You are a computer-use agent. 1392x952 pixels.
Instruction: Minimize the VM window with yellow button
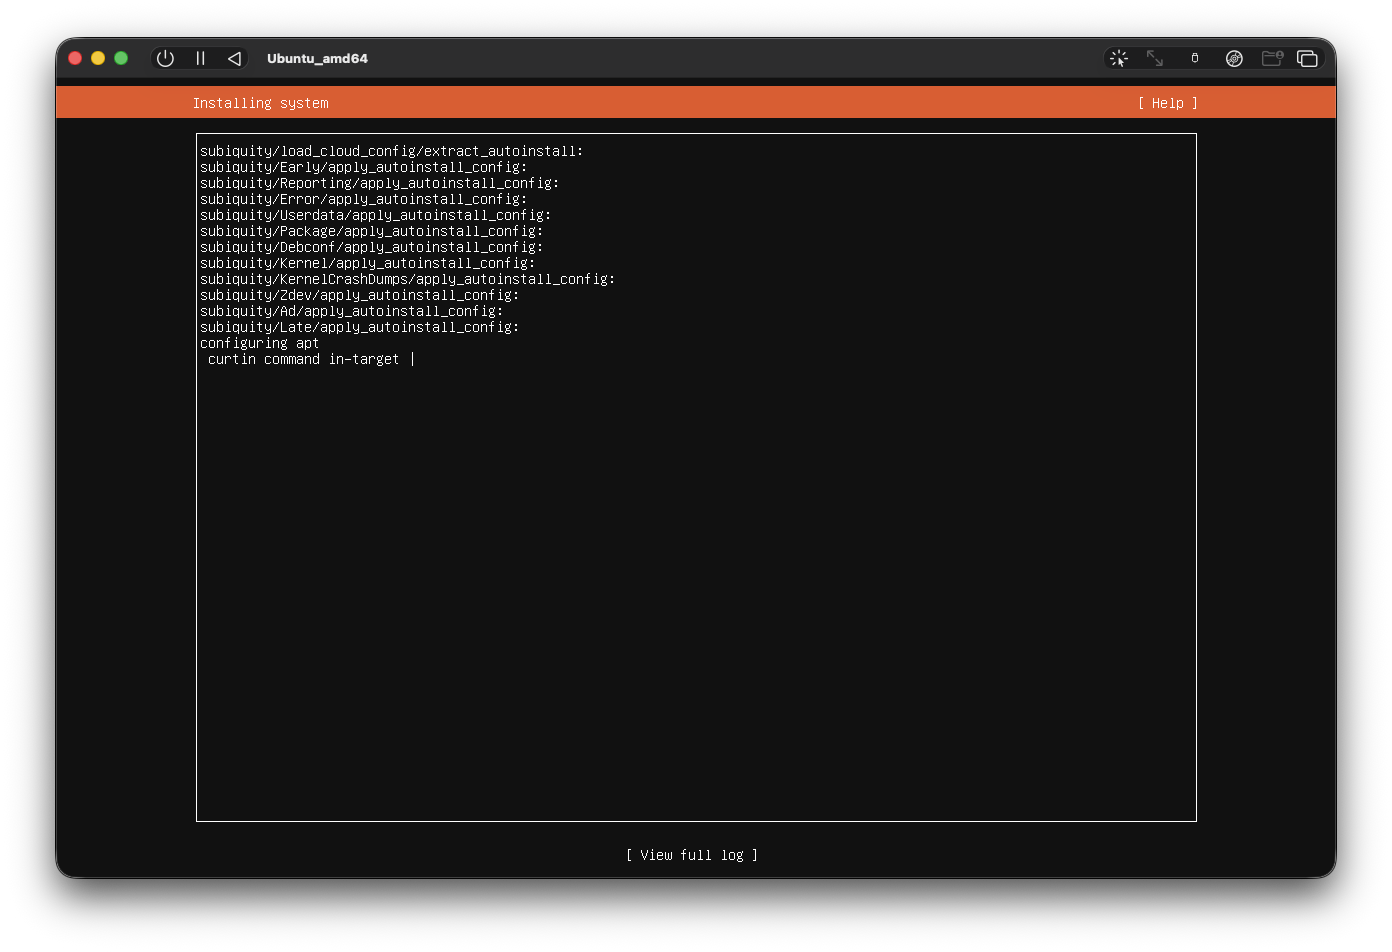coord(98,58)
